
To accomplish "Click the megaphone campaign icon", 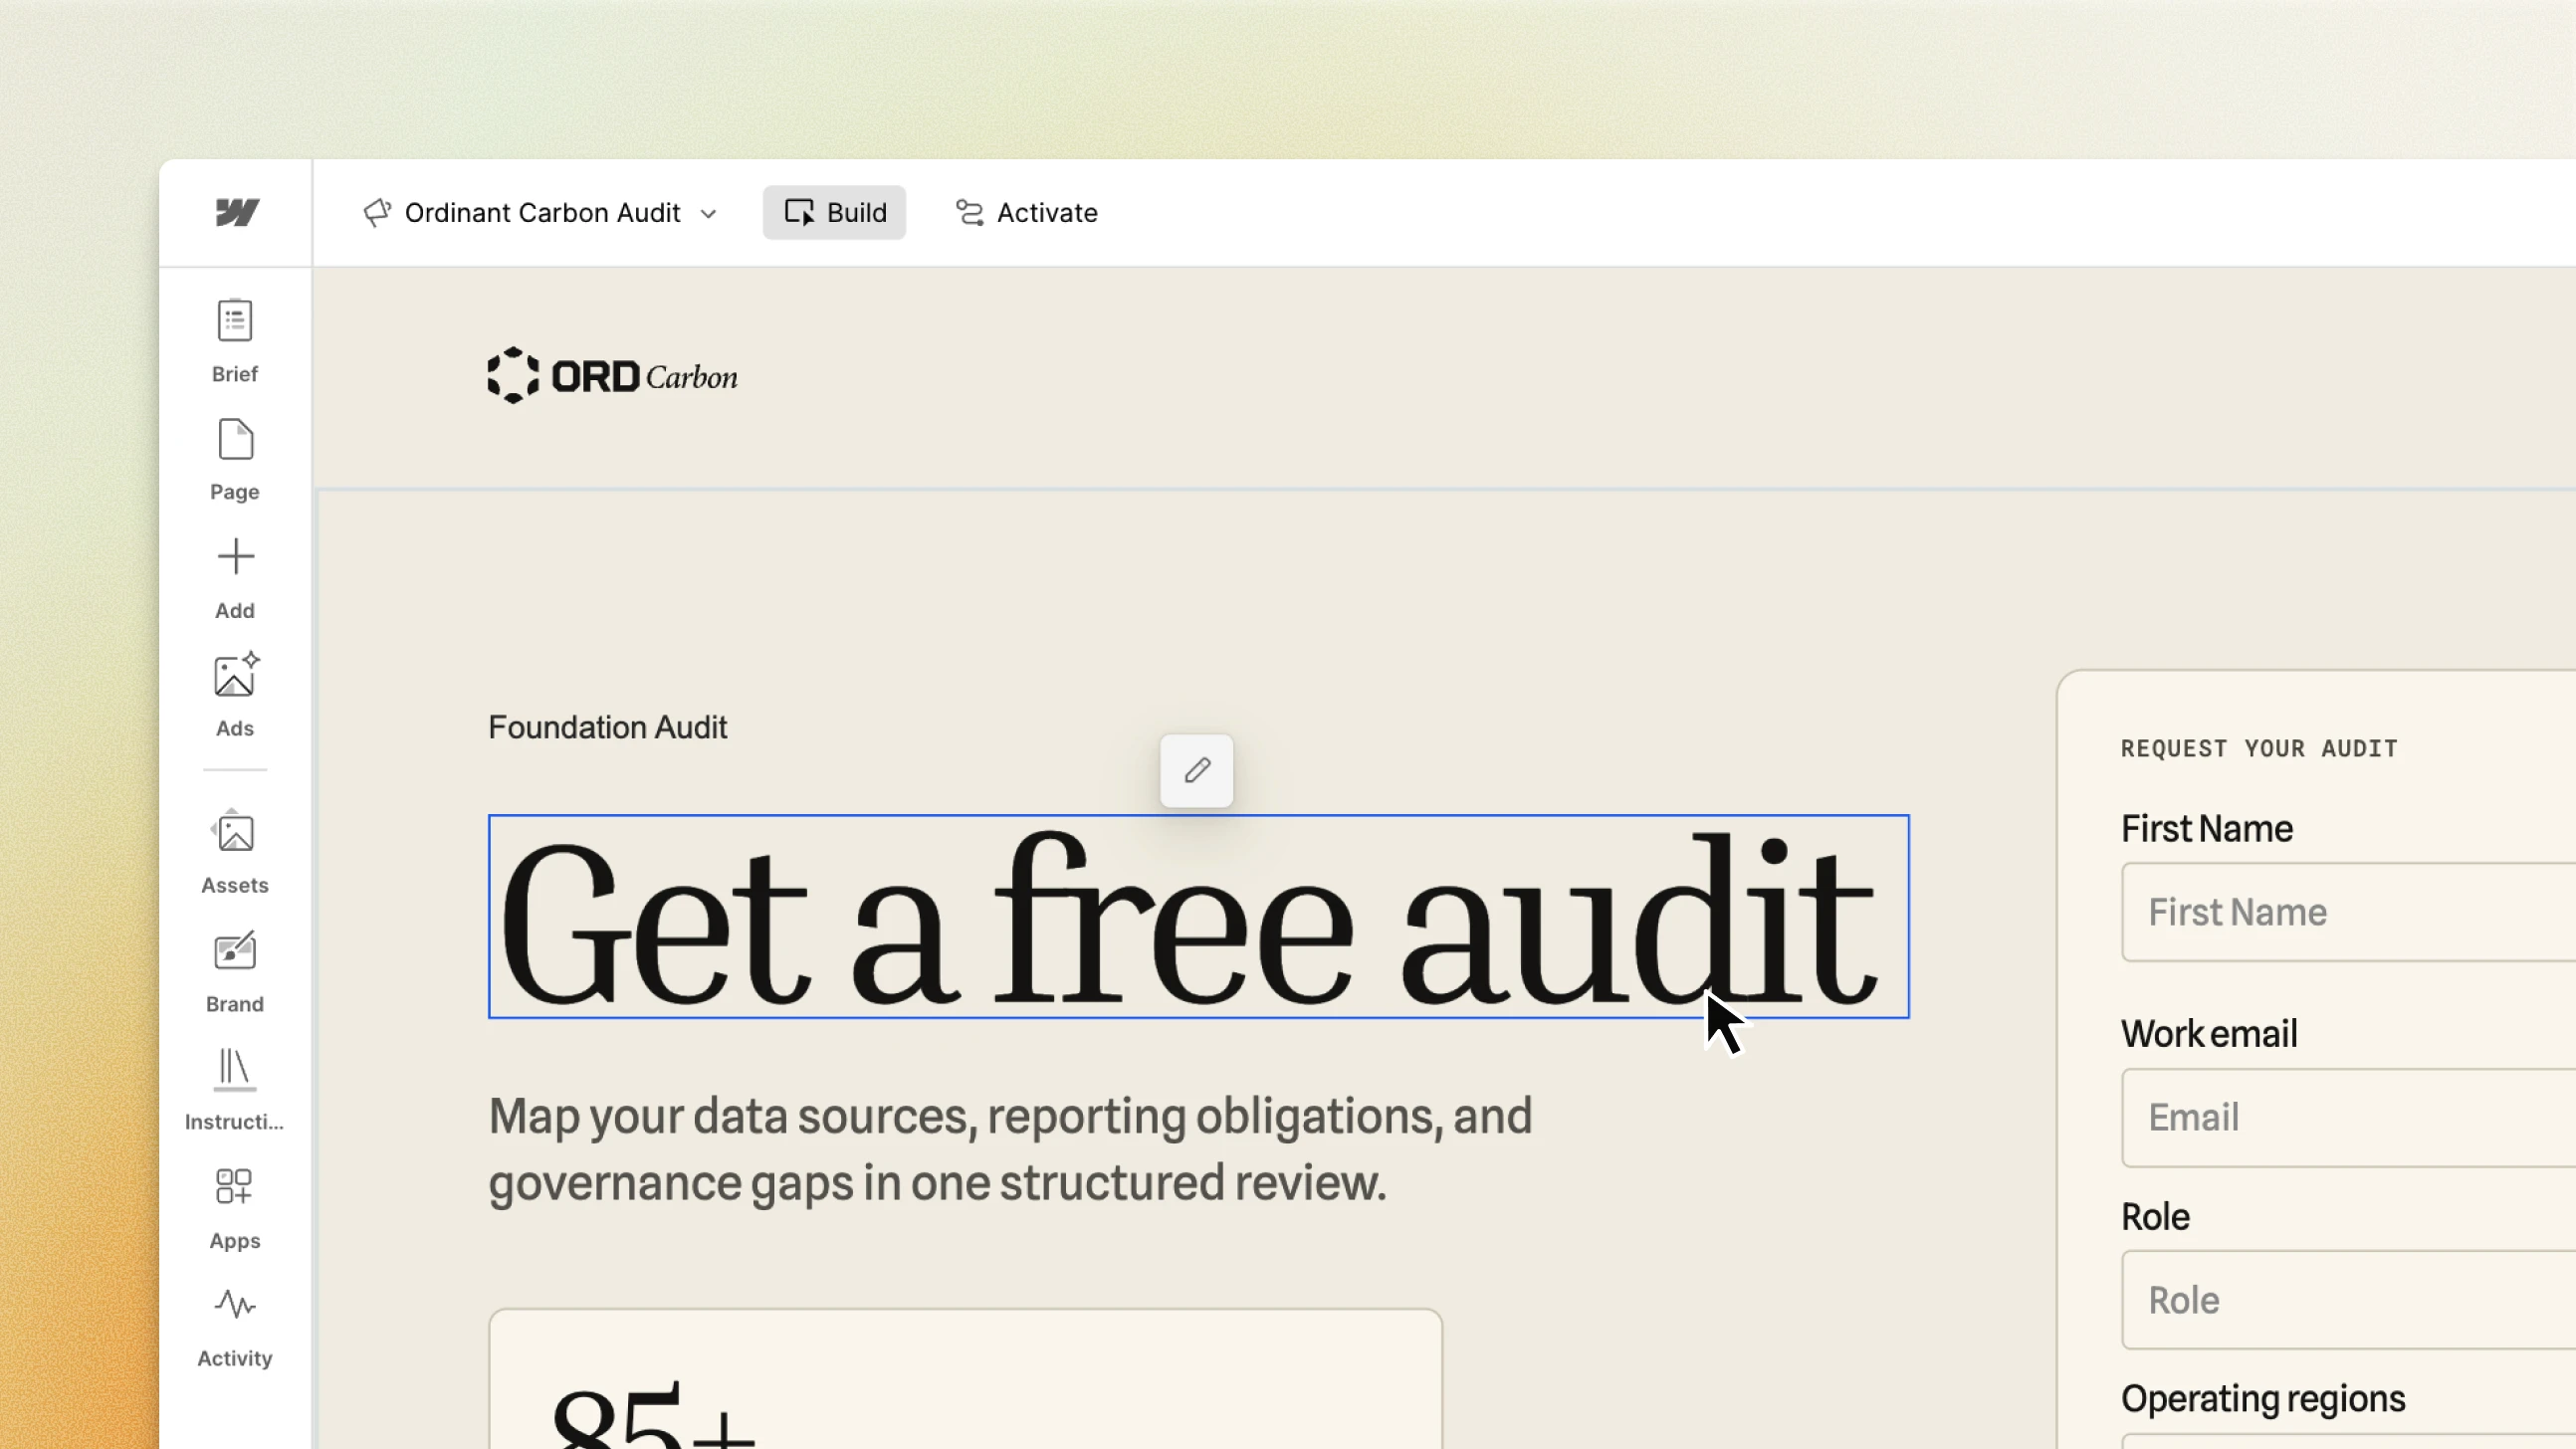I will (x=377, y=212).
